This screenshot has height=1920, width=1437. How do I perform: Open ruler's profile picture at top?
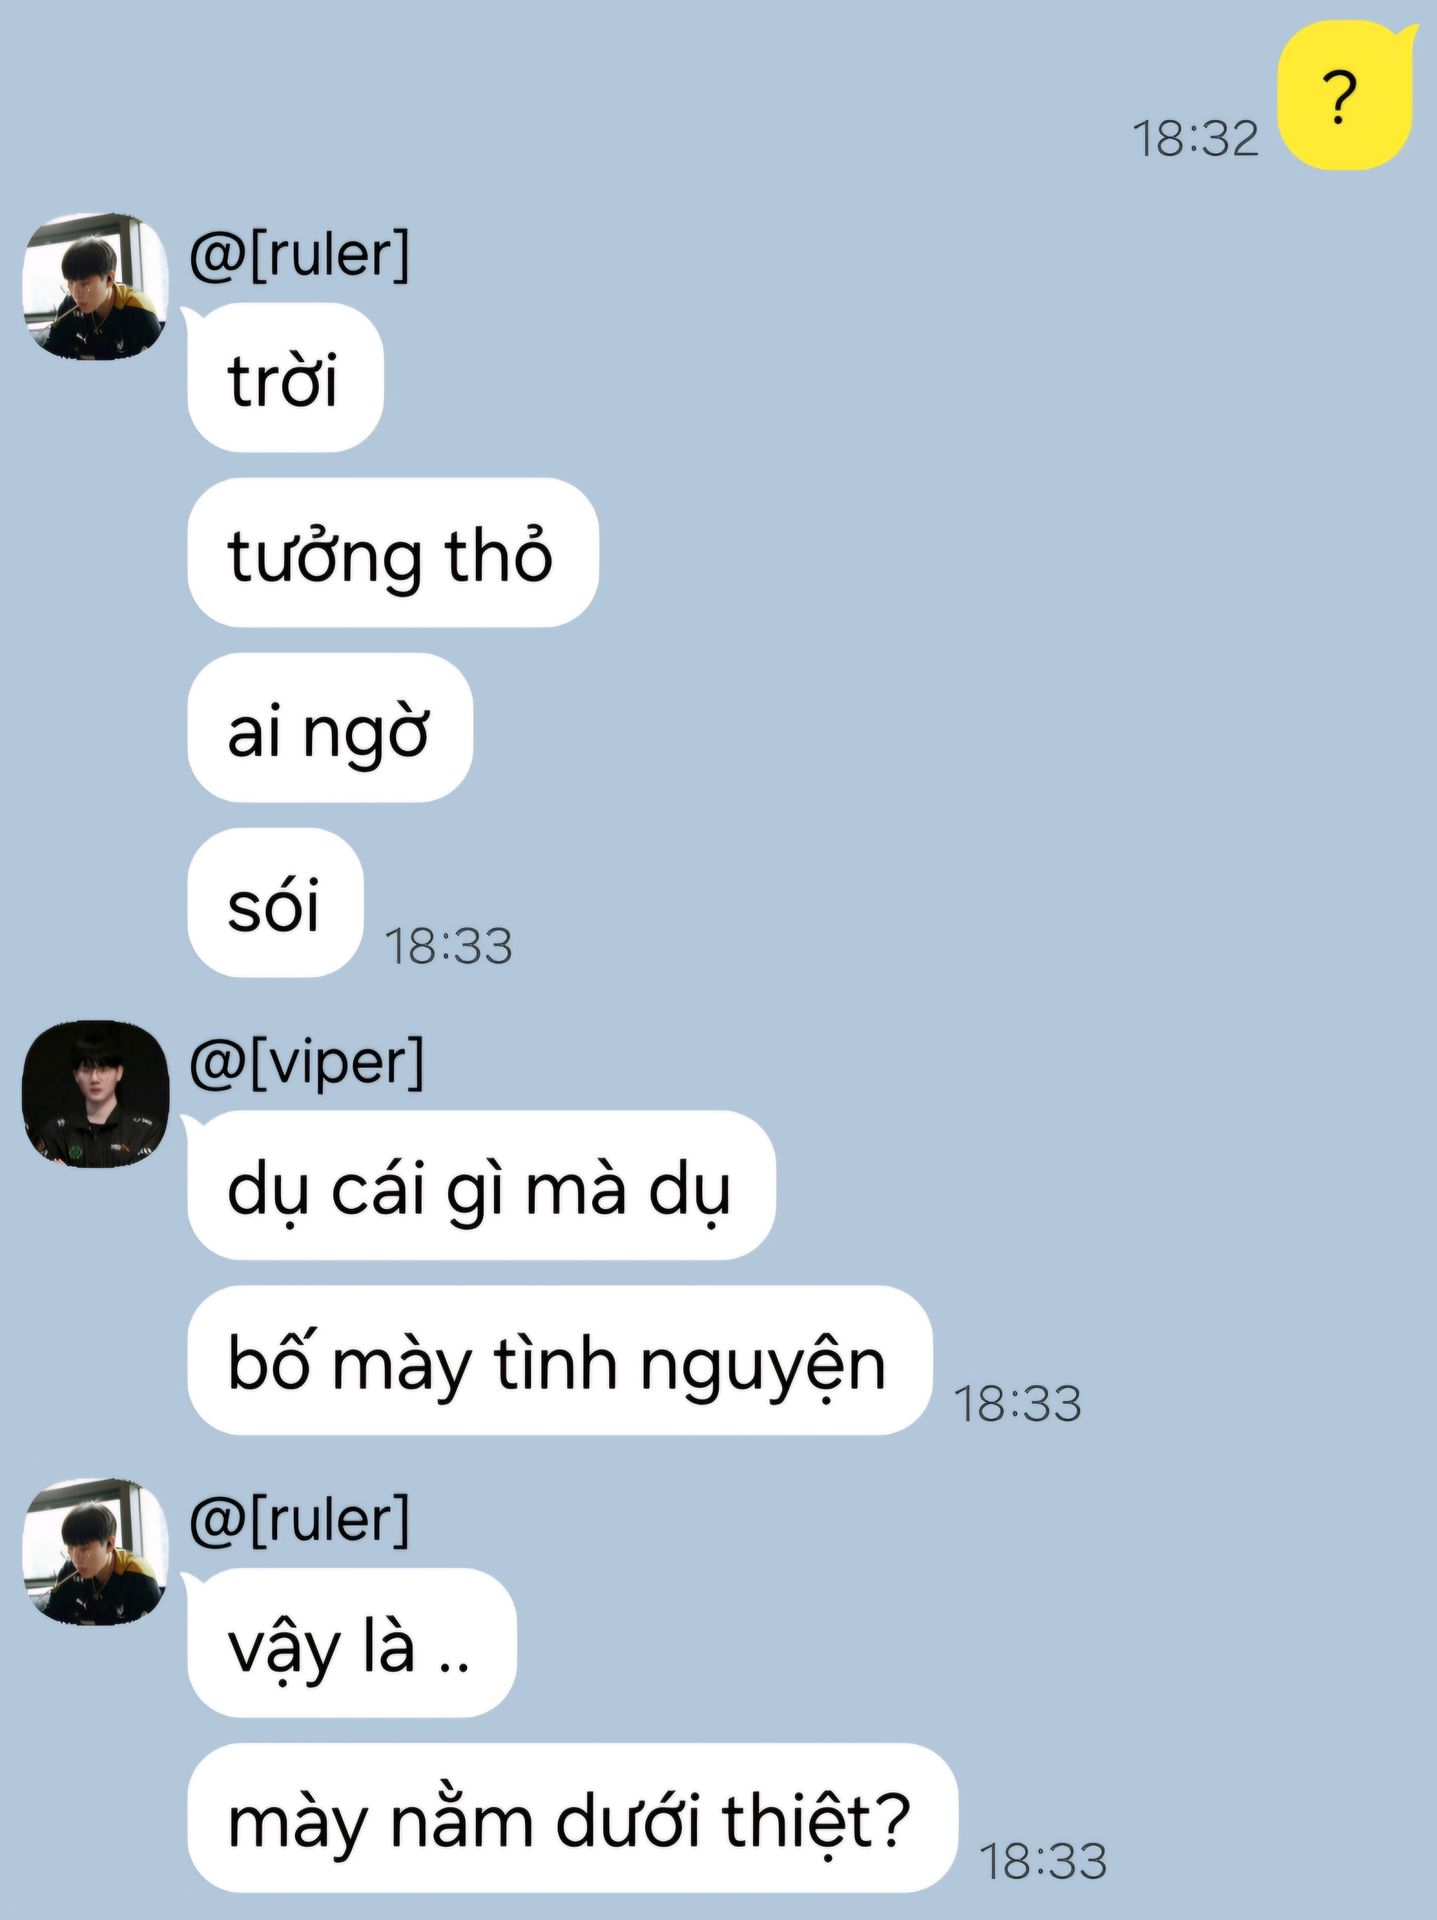[x=95, y=286]
